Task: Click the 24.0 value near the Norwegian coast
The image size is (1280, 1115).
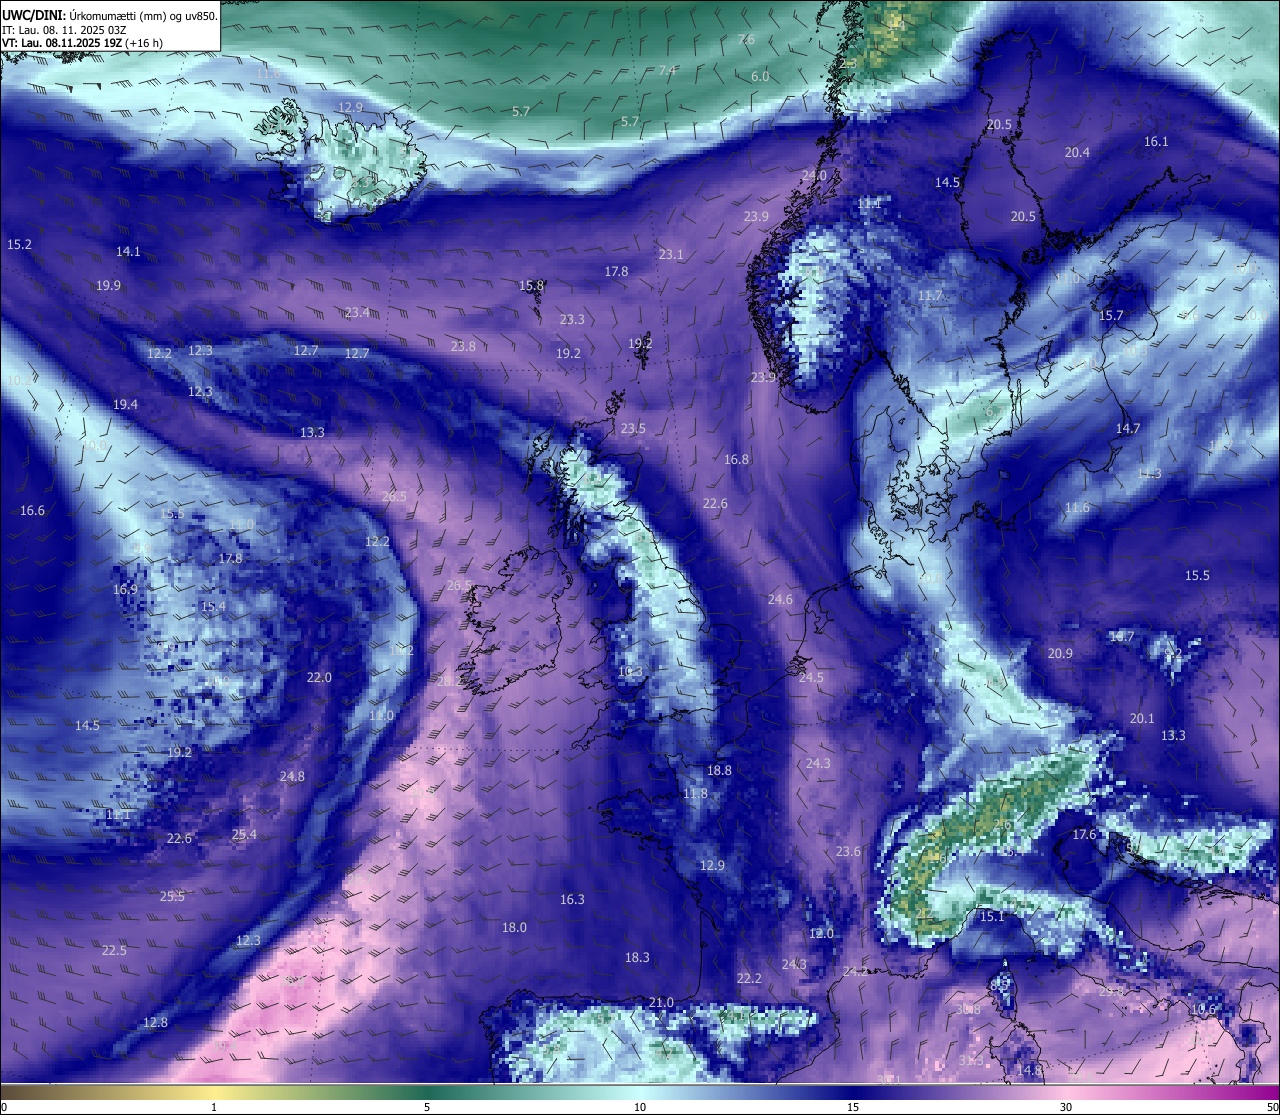Action: tap(814, 176)
